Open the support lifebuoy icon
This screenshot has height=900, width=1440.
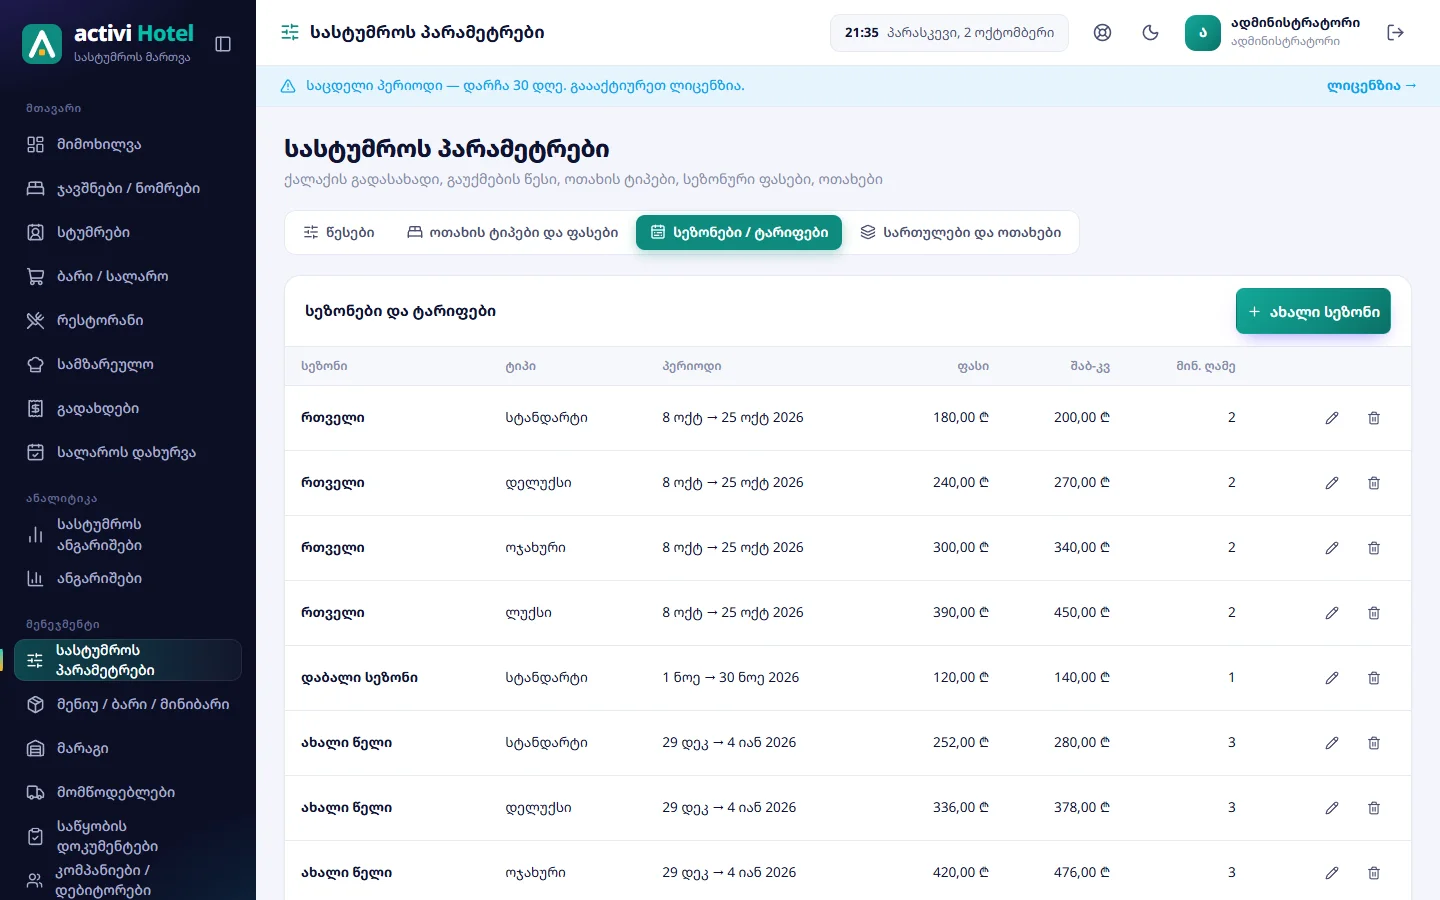1102,33
